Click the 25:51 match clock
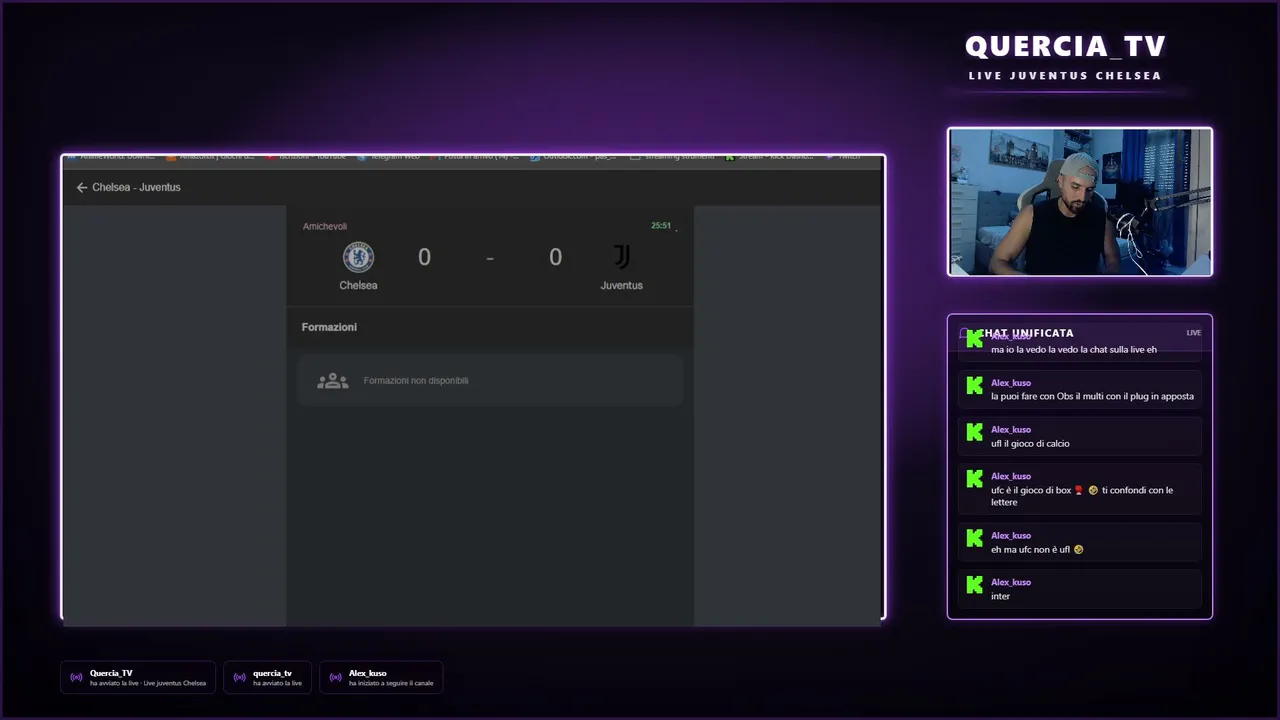1280x720 pixels. 661,226
